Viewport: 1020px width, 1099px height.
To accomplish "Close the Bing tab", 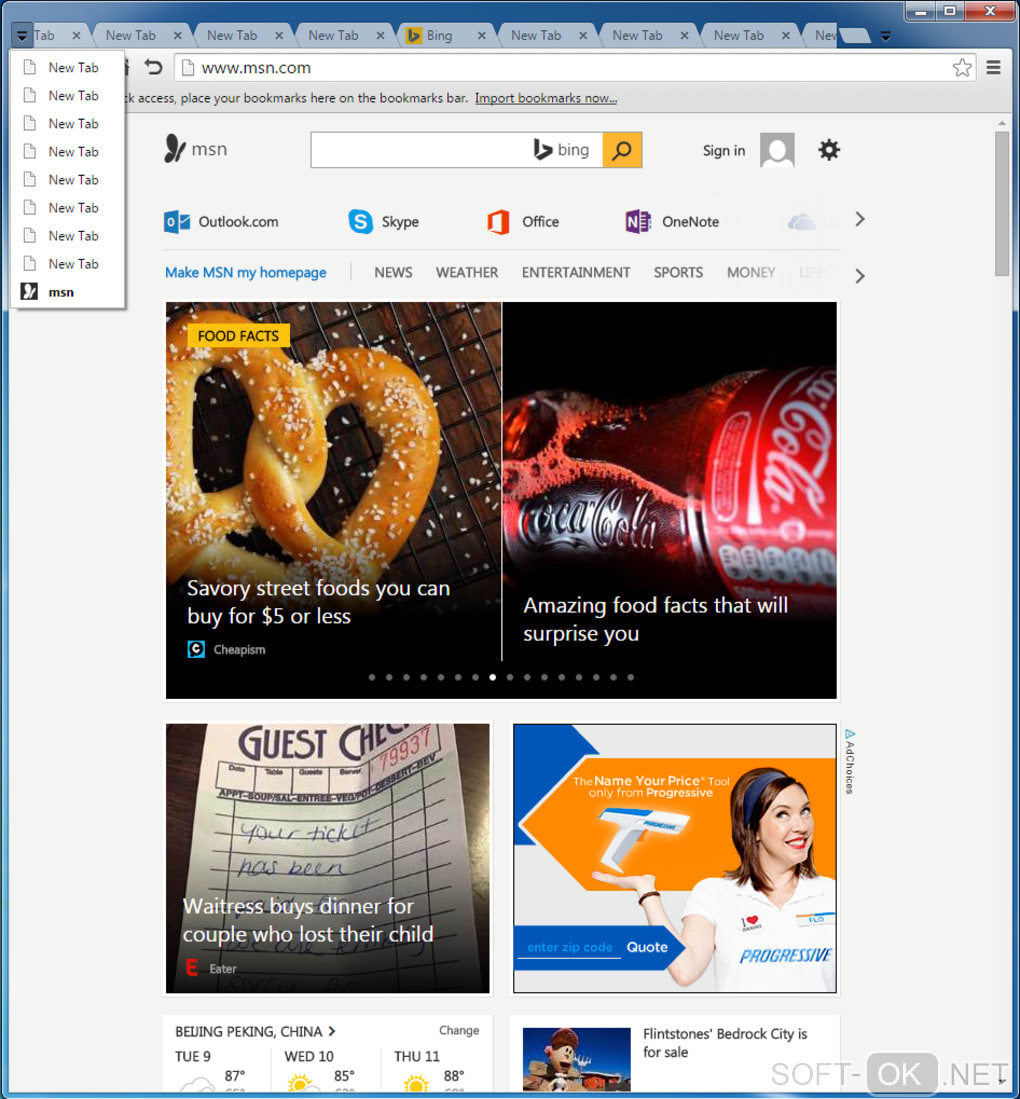I will coord(481,35).
